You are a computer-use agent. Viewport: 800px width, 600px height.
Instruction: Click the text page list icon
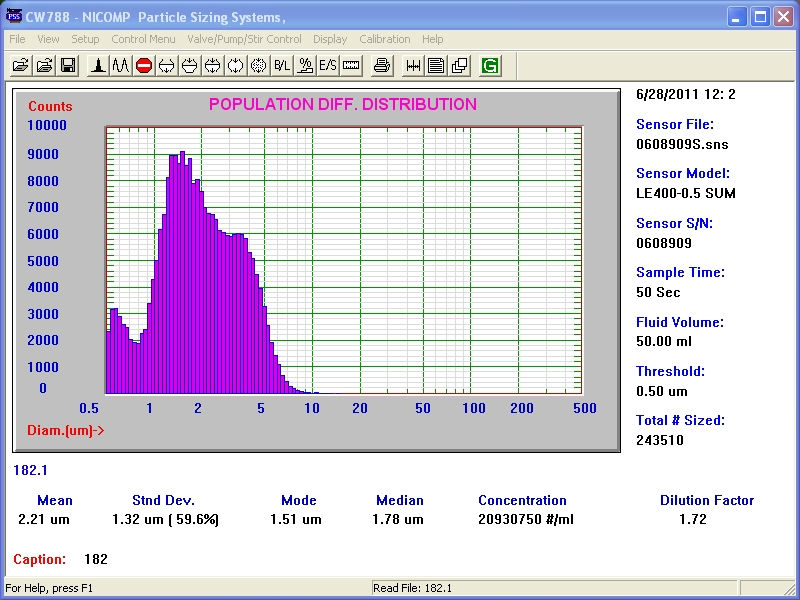(x=436, y=66)
